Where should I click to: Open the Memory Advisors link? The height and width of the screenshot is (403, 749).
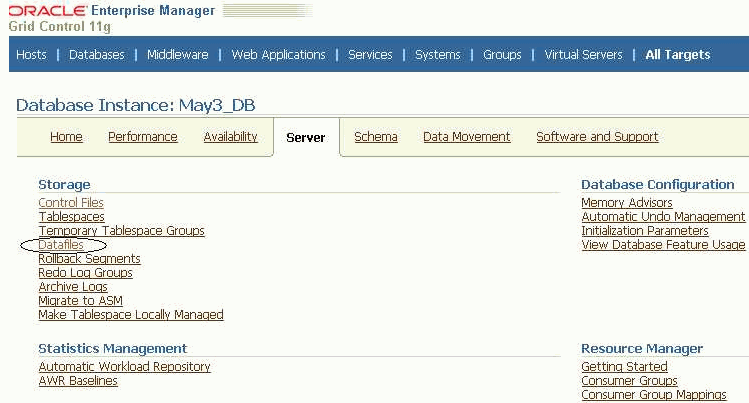(627, 202)
